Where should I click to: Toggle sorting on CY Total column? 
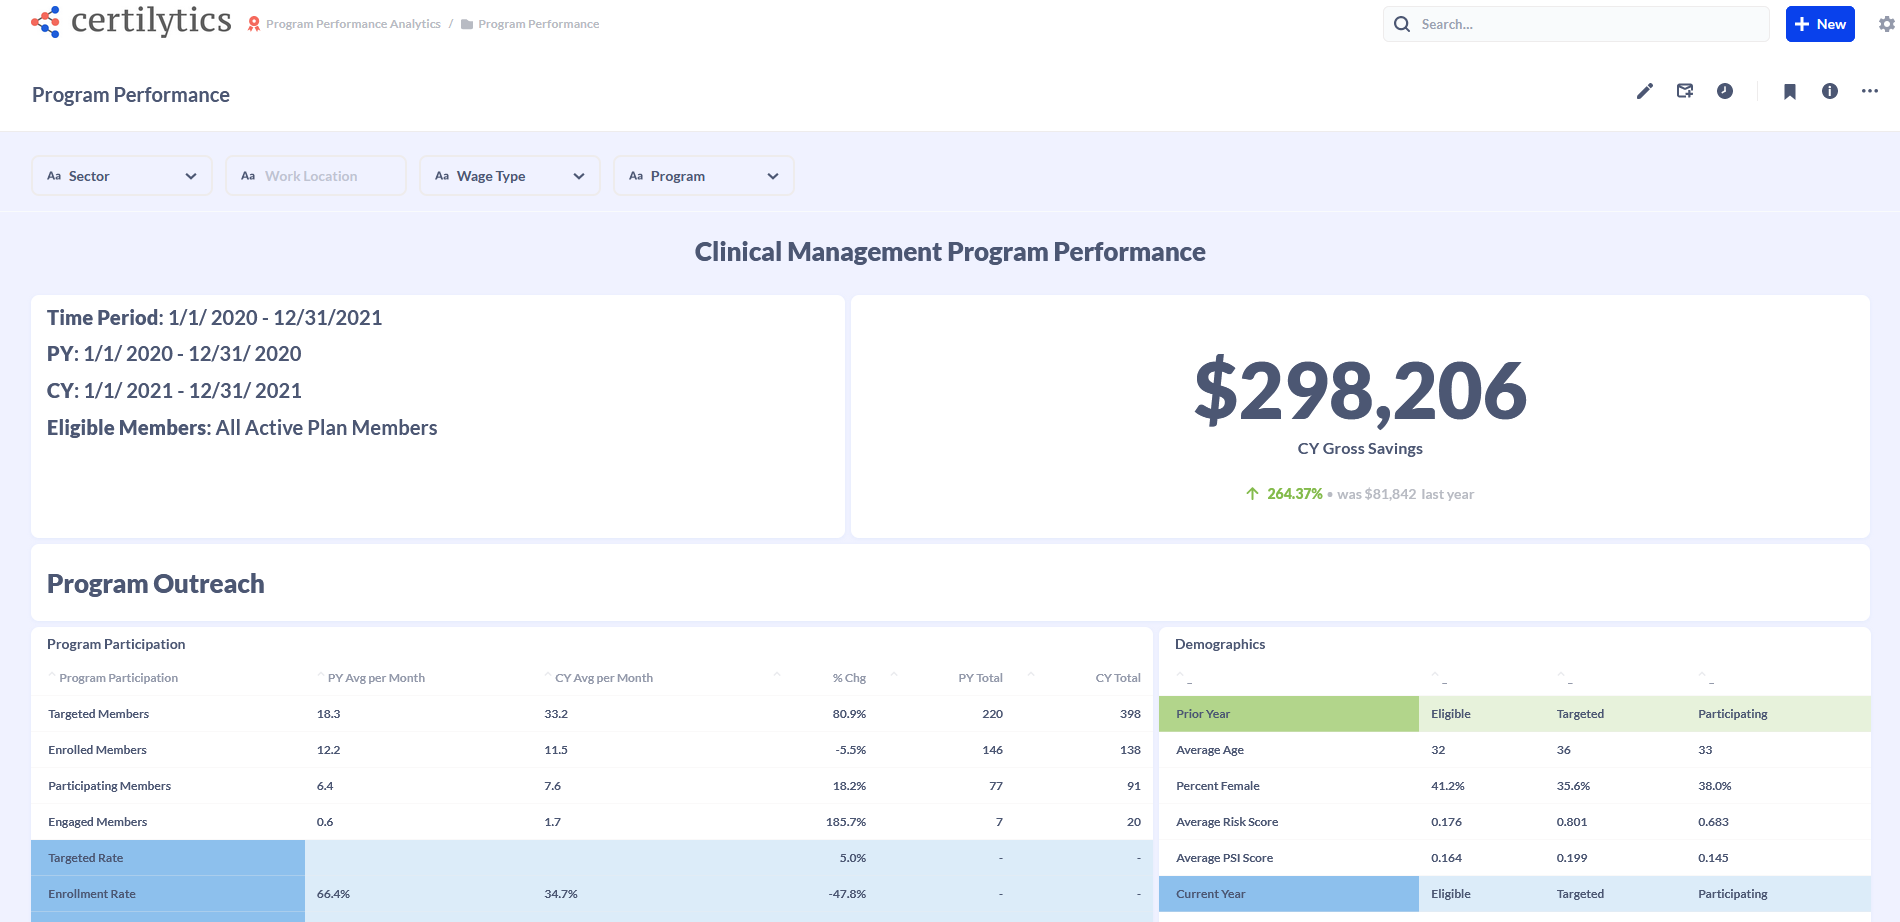[x=1117, y=677]
